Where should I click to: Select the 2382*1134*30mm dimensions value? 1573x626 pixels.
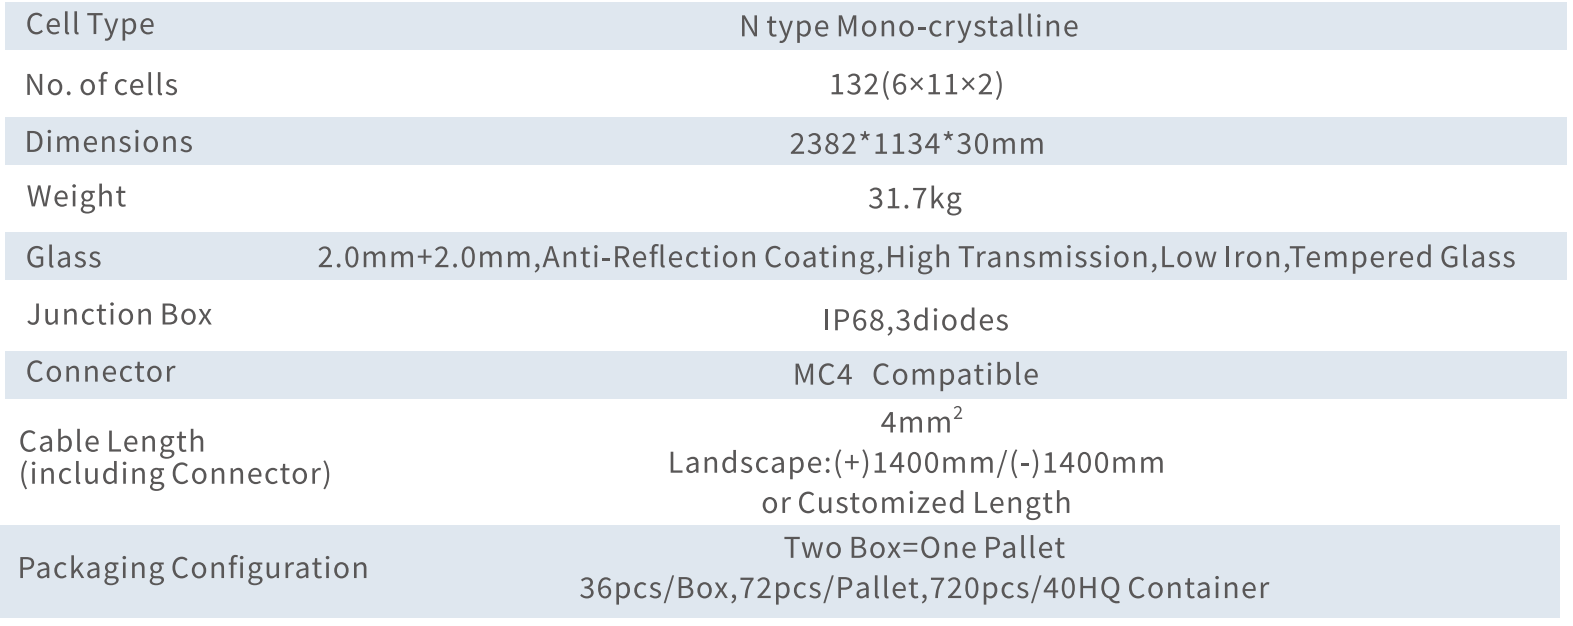click(x=916, y=144)
